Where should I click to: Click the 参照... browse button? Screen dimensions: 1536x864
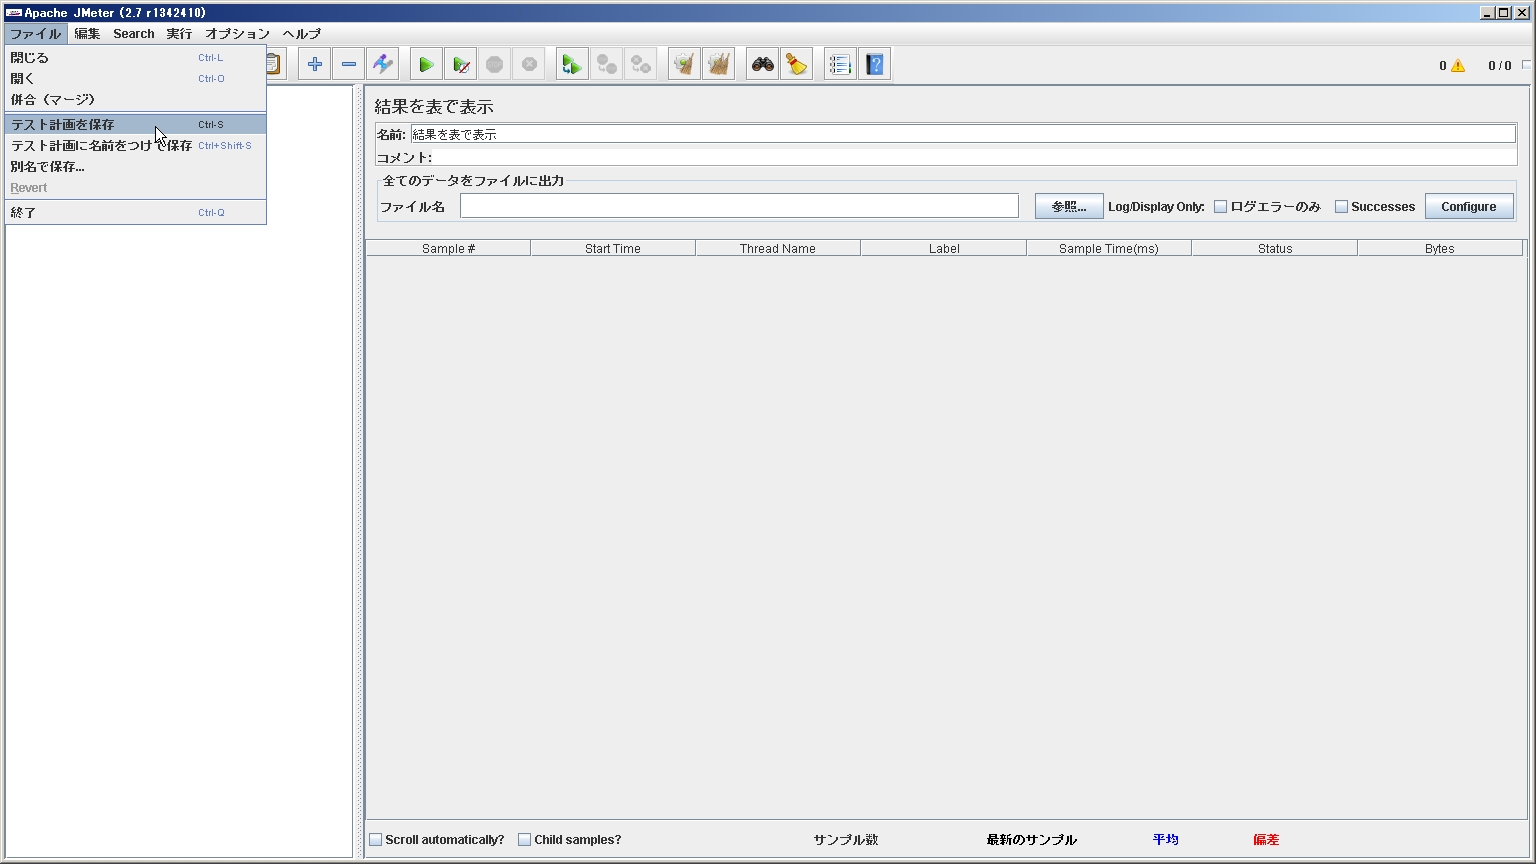pos(1069,207)
